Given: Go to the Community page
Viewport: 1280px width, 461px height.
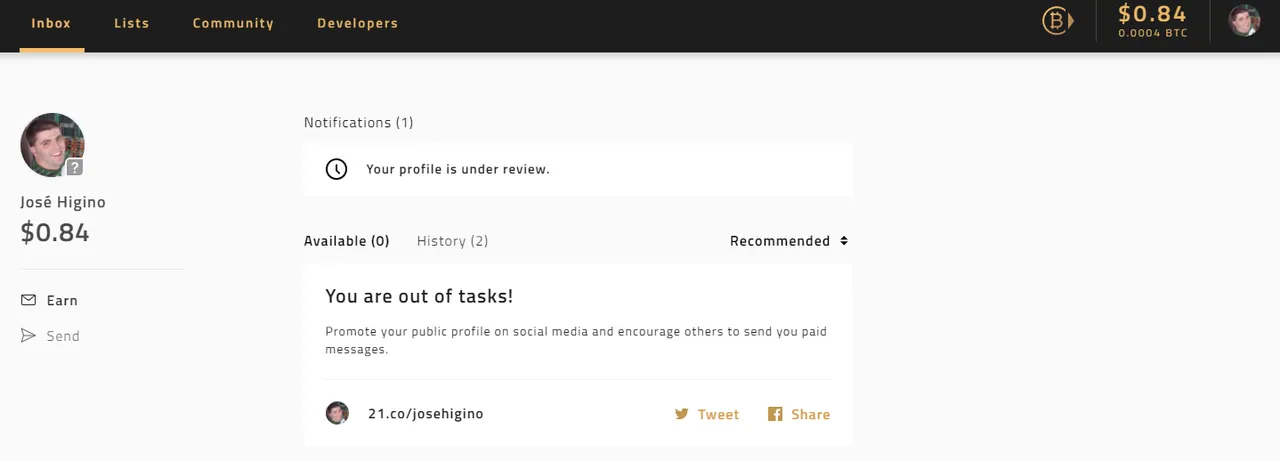Looking at the screenshot, I should 233,23.
